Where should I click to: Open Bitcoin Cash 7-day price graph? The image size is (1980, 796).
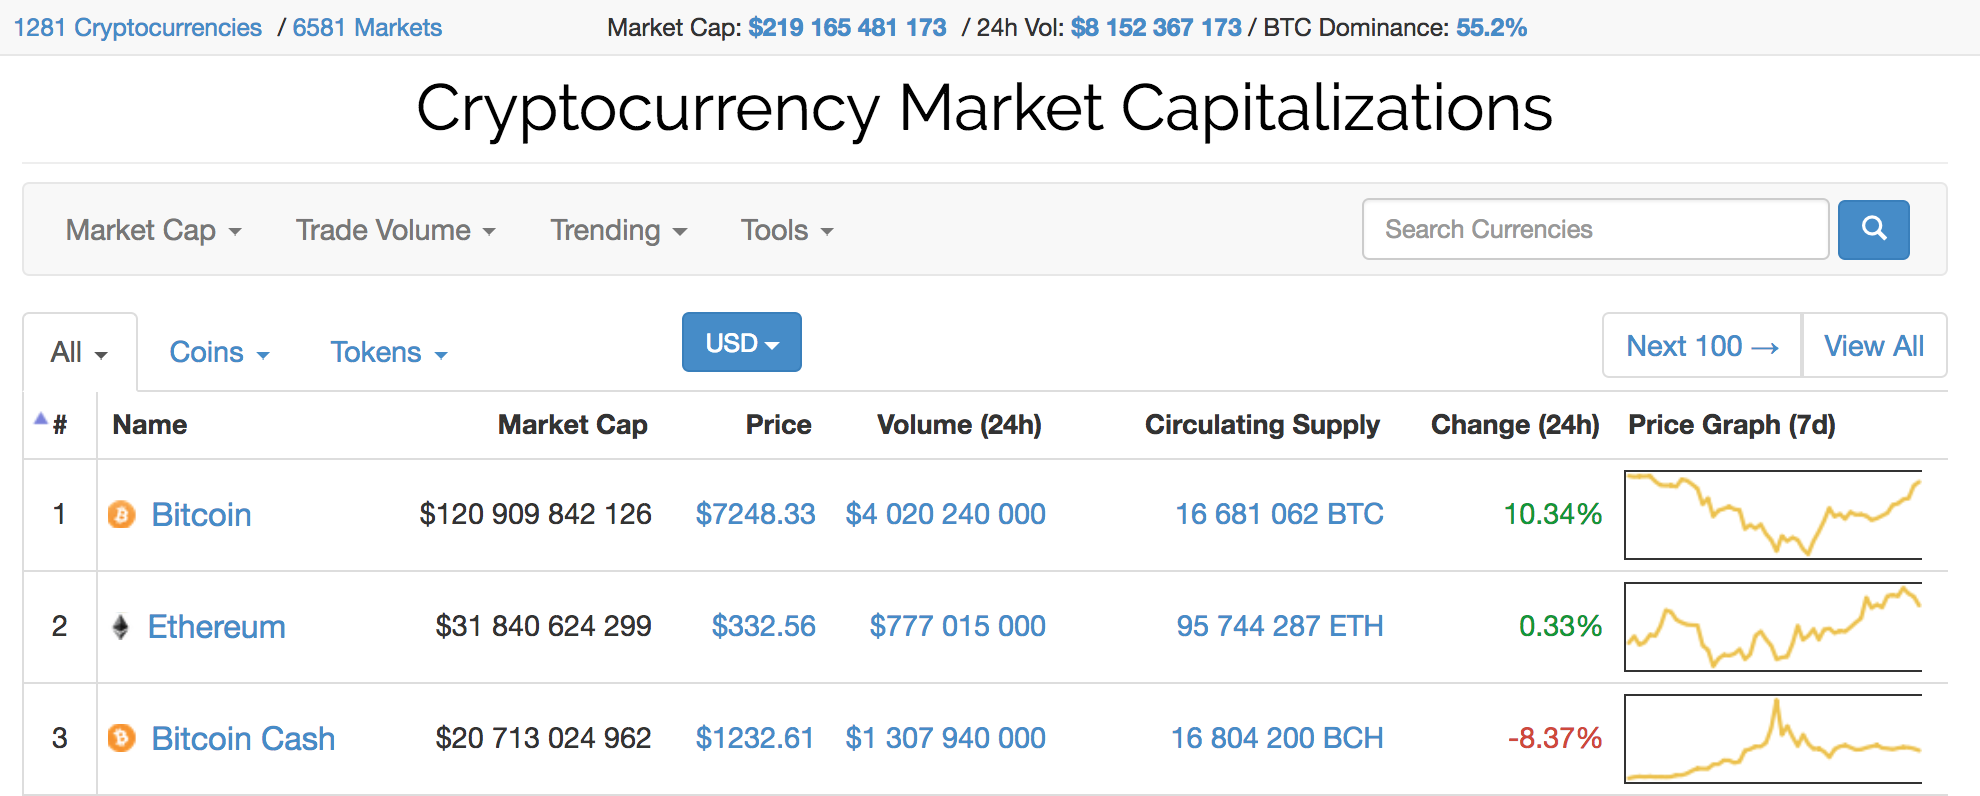[x=1772, y=739]
